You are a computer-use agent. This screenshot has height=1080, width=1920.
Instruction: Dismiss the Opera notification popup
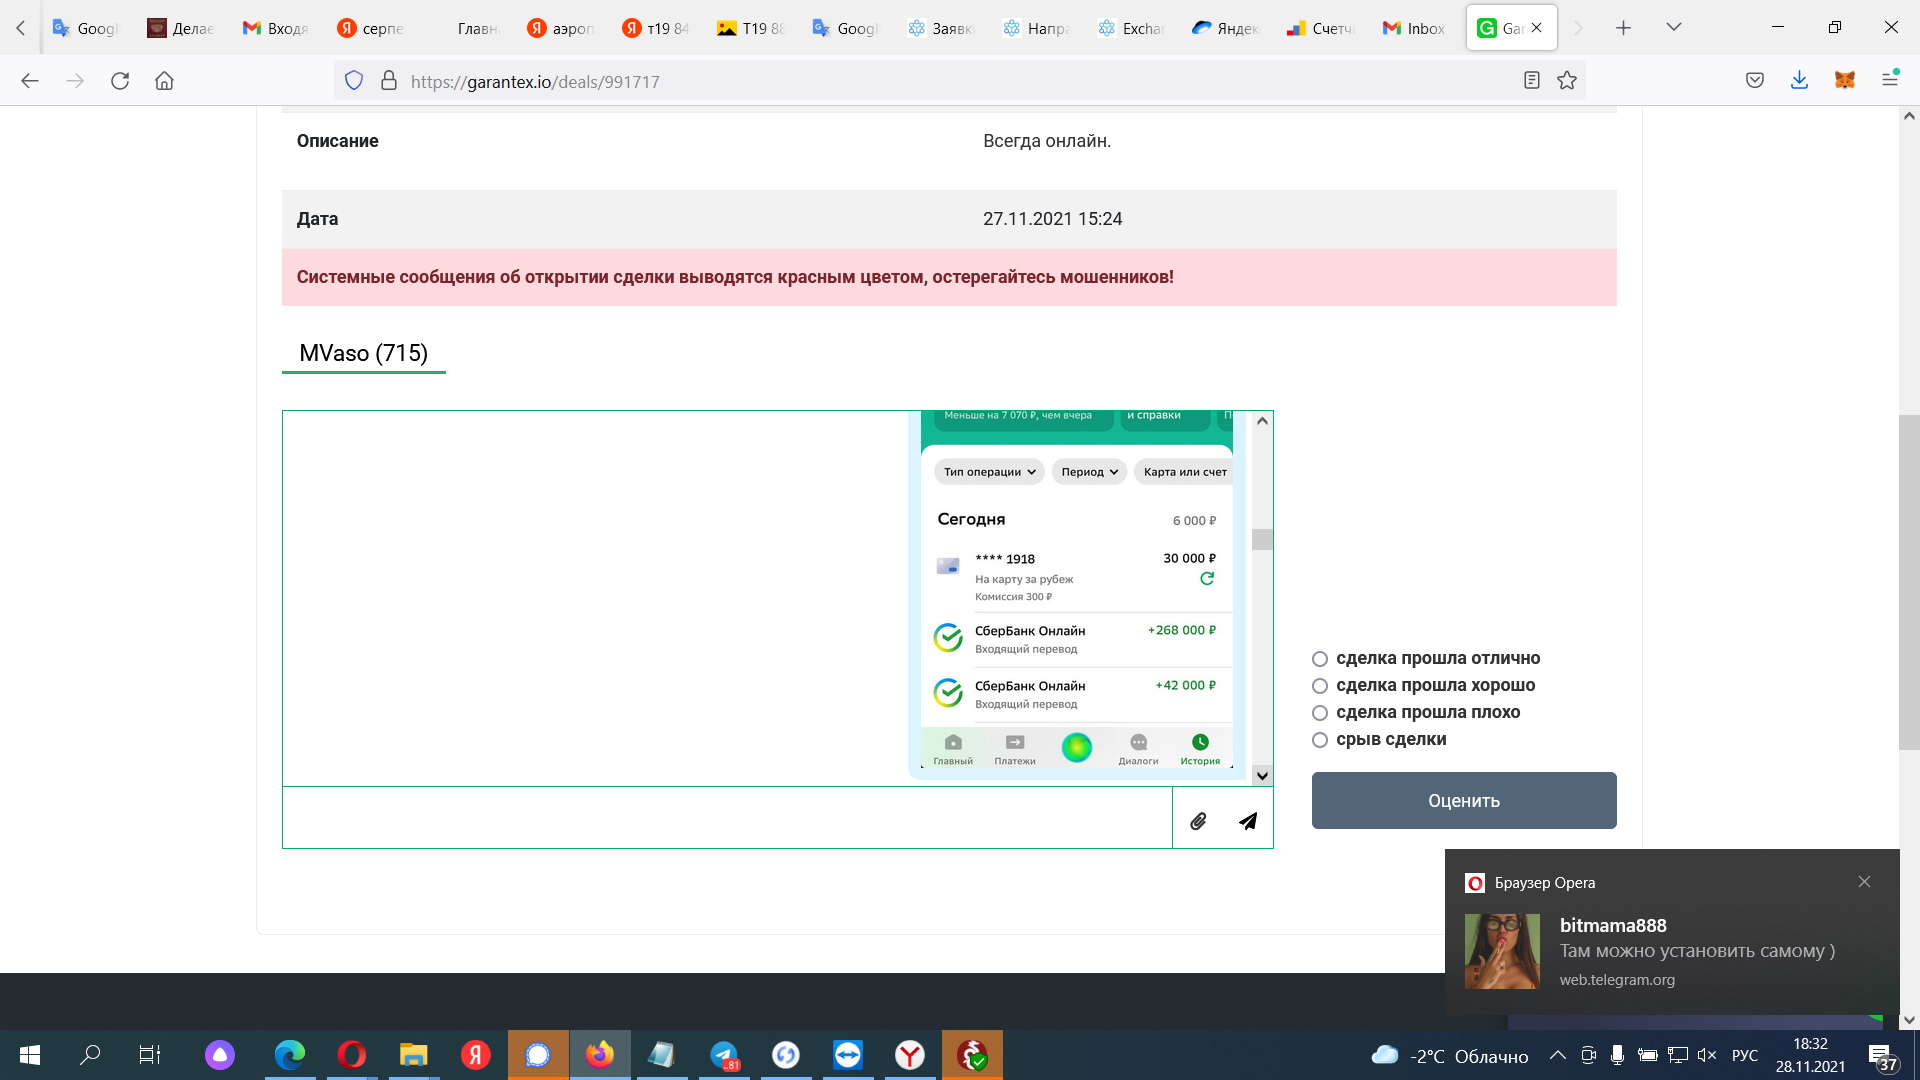[1864, 882]
